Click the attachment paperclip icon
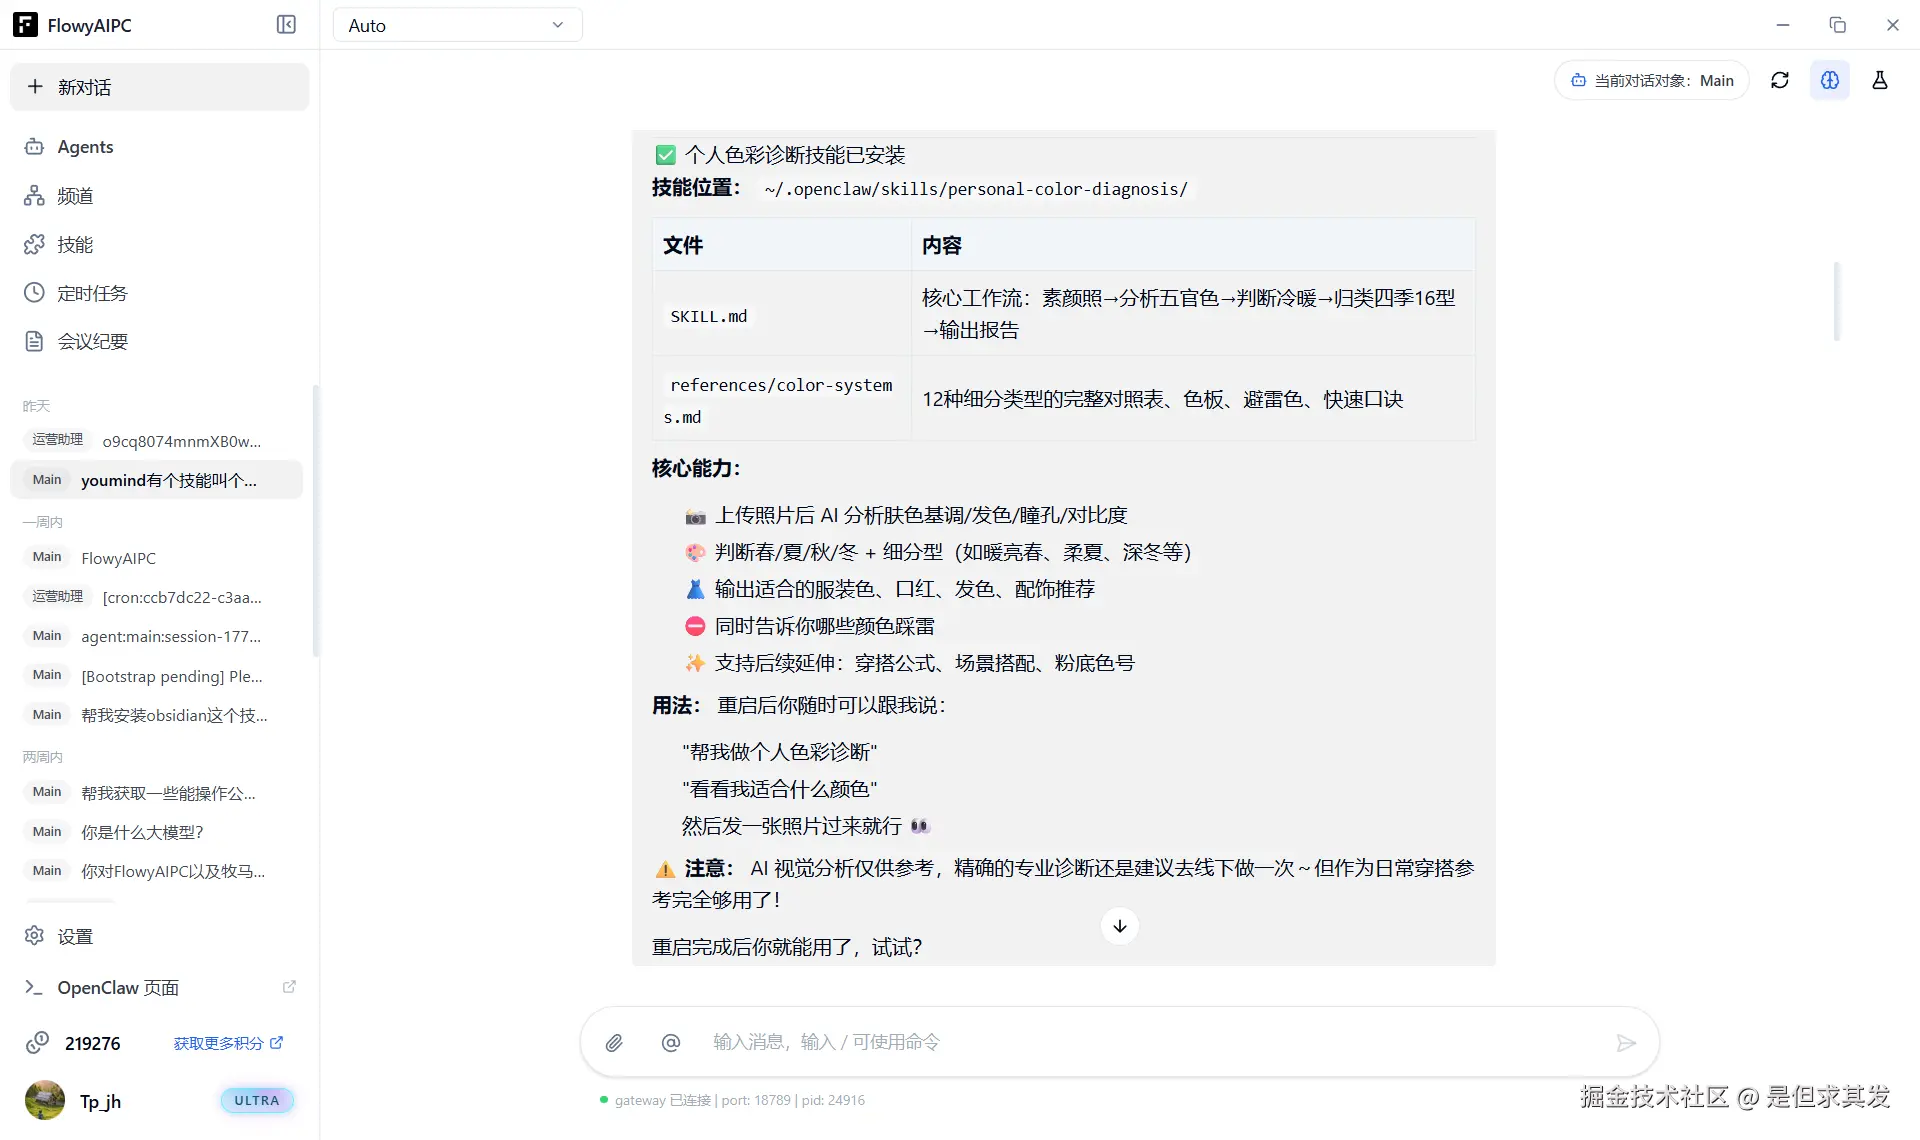1920x1140 pixels. click(614, 1043)
